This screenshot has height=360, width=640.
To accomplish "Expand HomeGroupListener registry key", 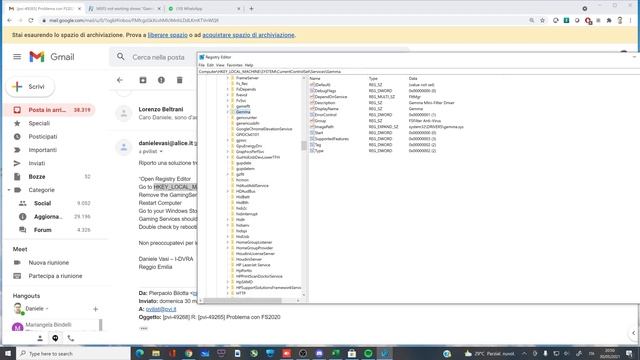I will tap(228, 242).
